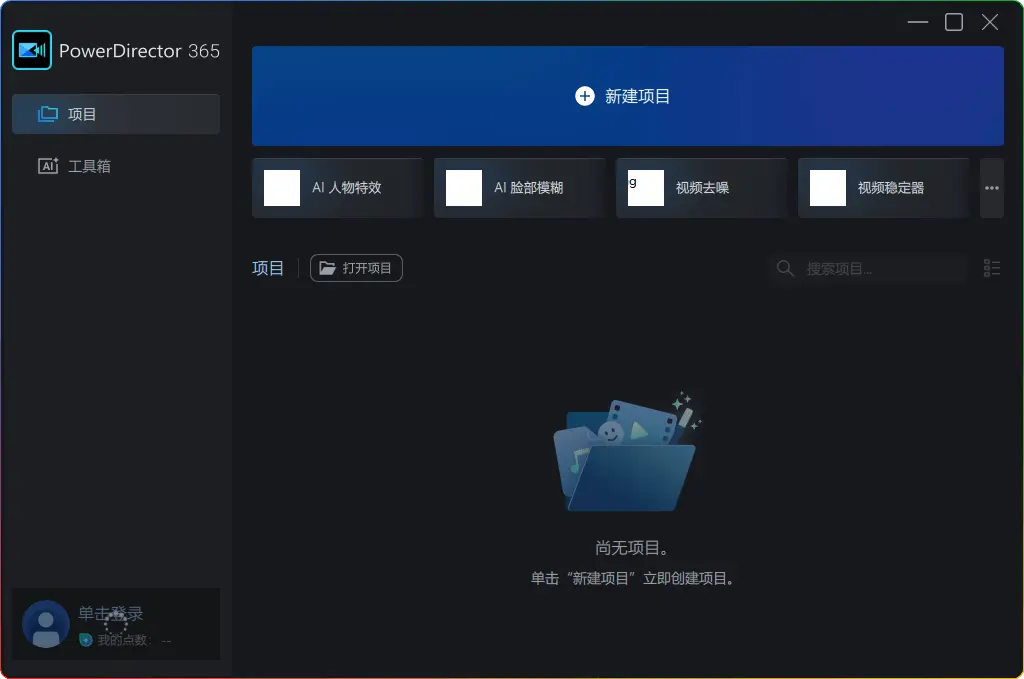Open the 视频去噪 tool tile
This screenshot has height=679, width=1024.
pos(701,188)
